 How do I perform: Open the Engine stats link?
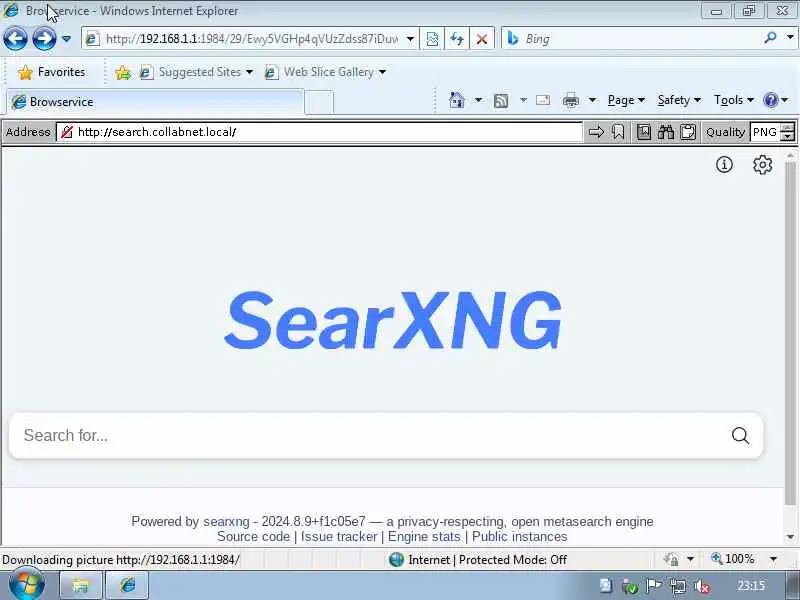[x=424, y=537]
